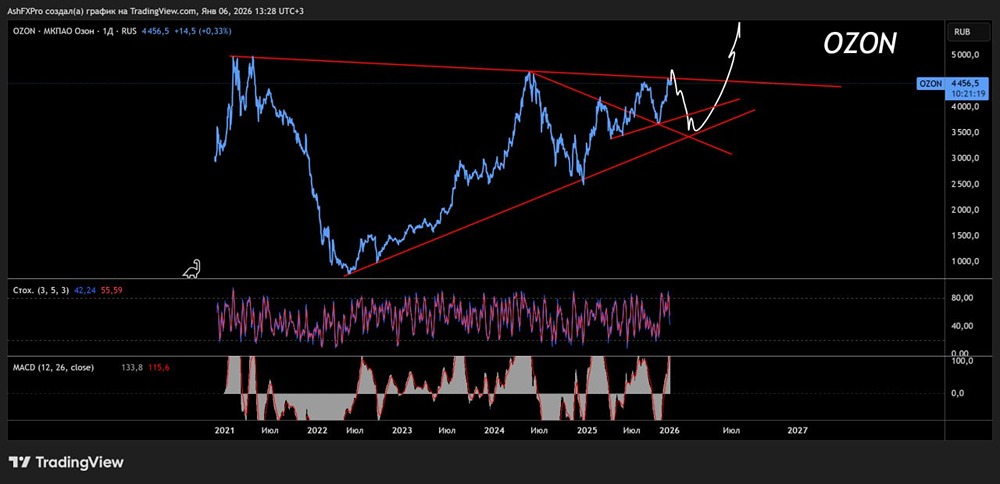Click the 3500,0 price axis label
The width and height of the screenshot is (1000, 484).
[x=965, y=132]
